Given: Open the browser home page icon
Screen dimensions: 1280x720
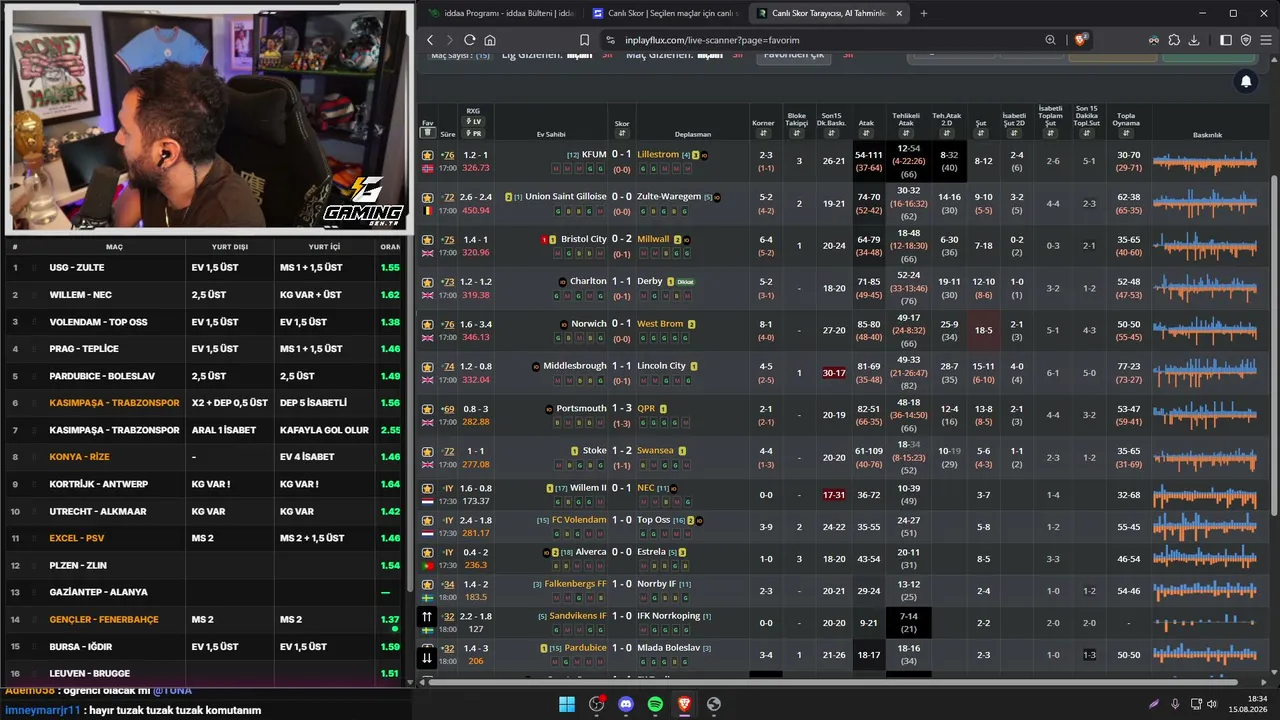Looking at the screenshot, I should (490, 40).
